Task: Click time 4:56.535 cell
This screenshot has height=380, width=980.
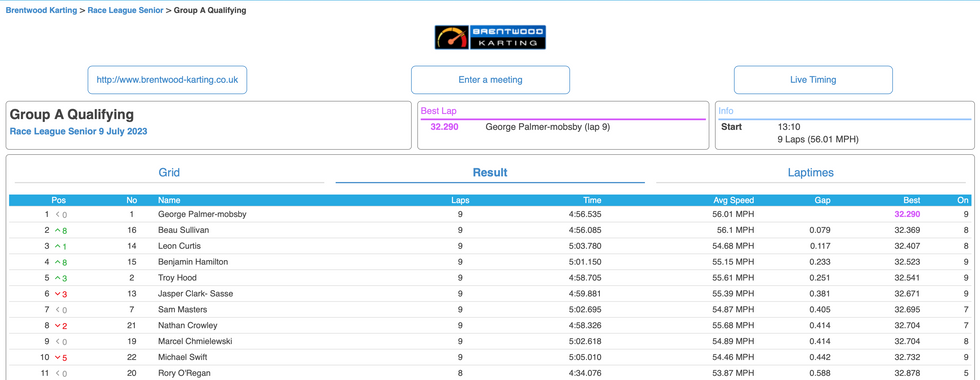Action: (x=584, y=214)
